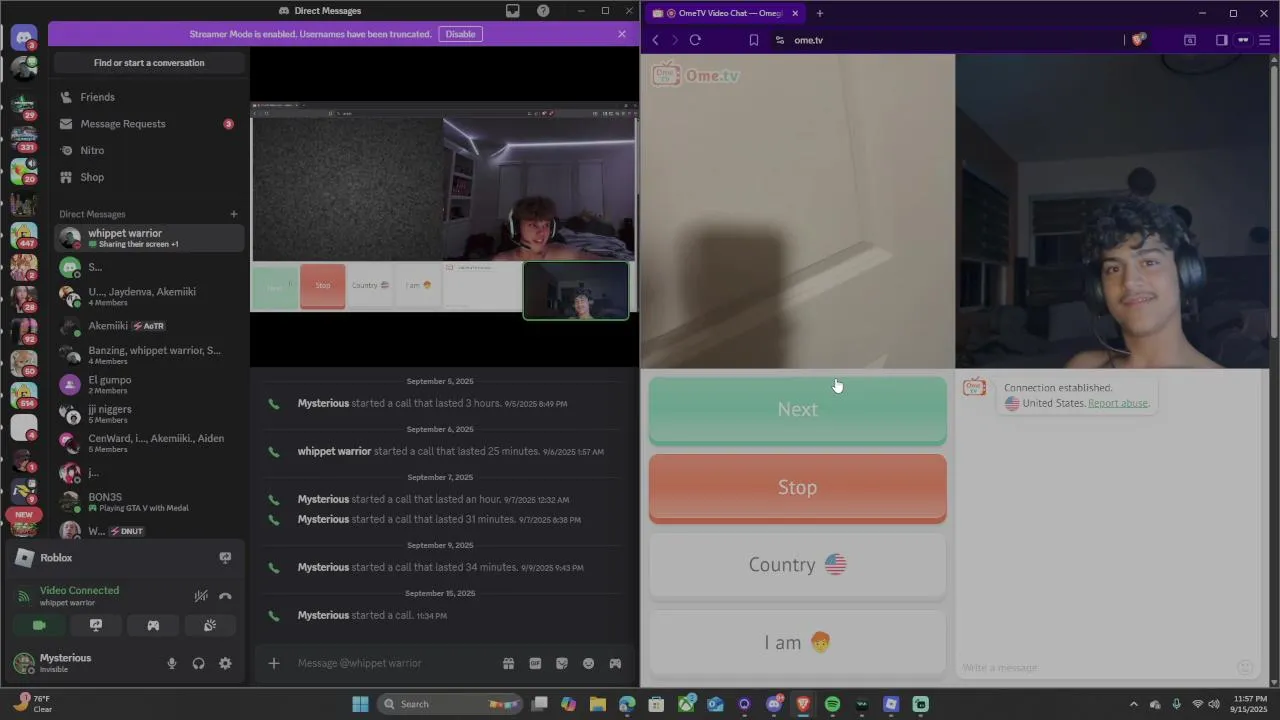
Task: Open Find or start a conversation search
Action: click(x=149, y=63)
